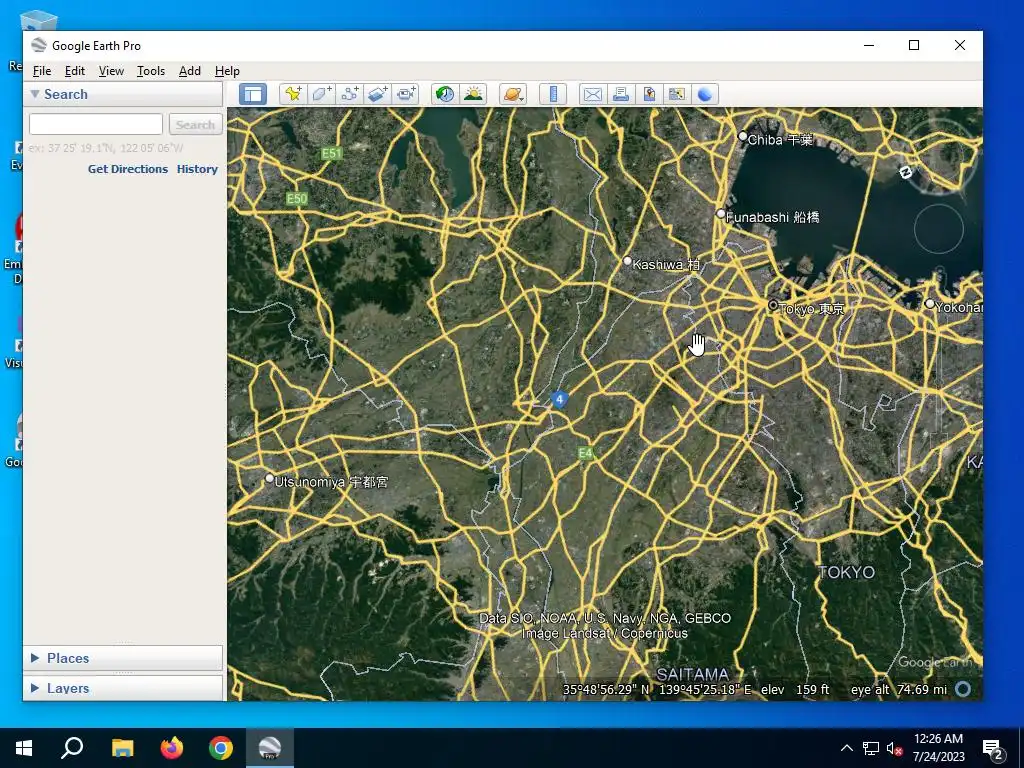The image size is (1024, 768).
Task: Click the north-up compass N marker
Action: coord(905,172)
